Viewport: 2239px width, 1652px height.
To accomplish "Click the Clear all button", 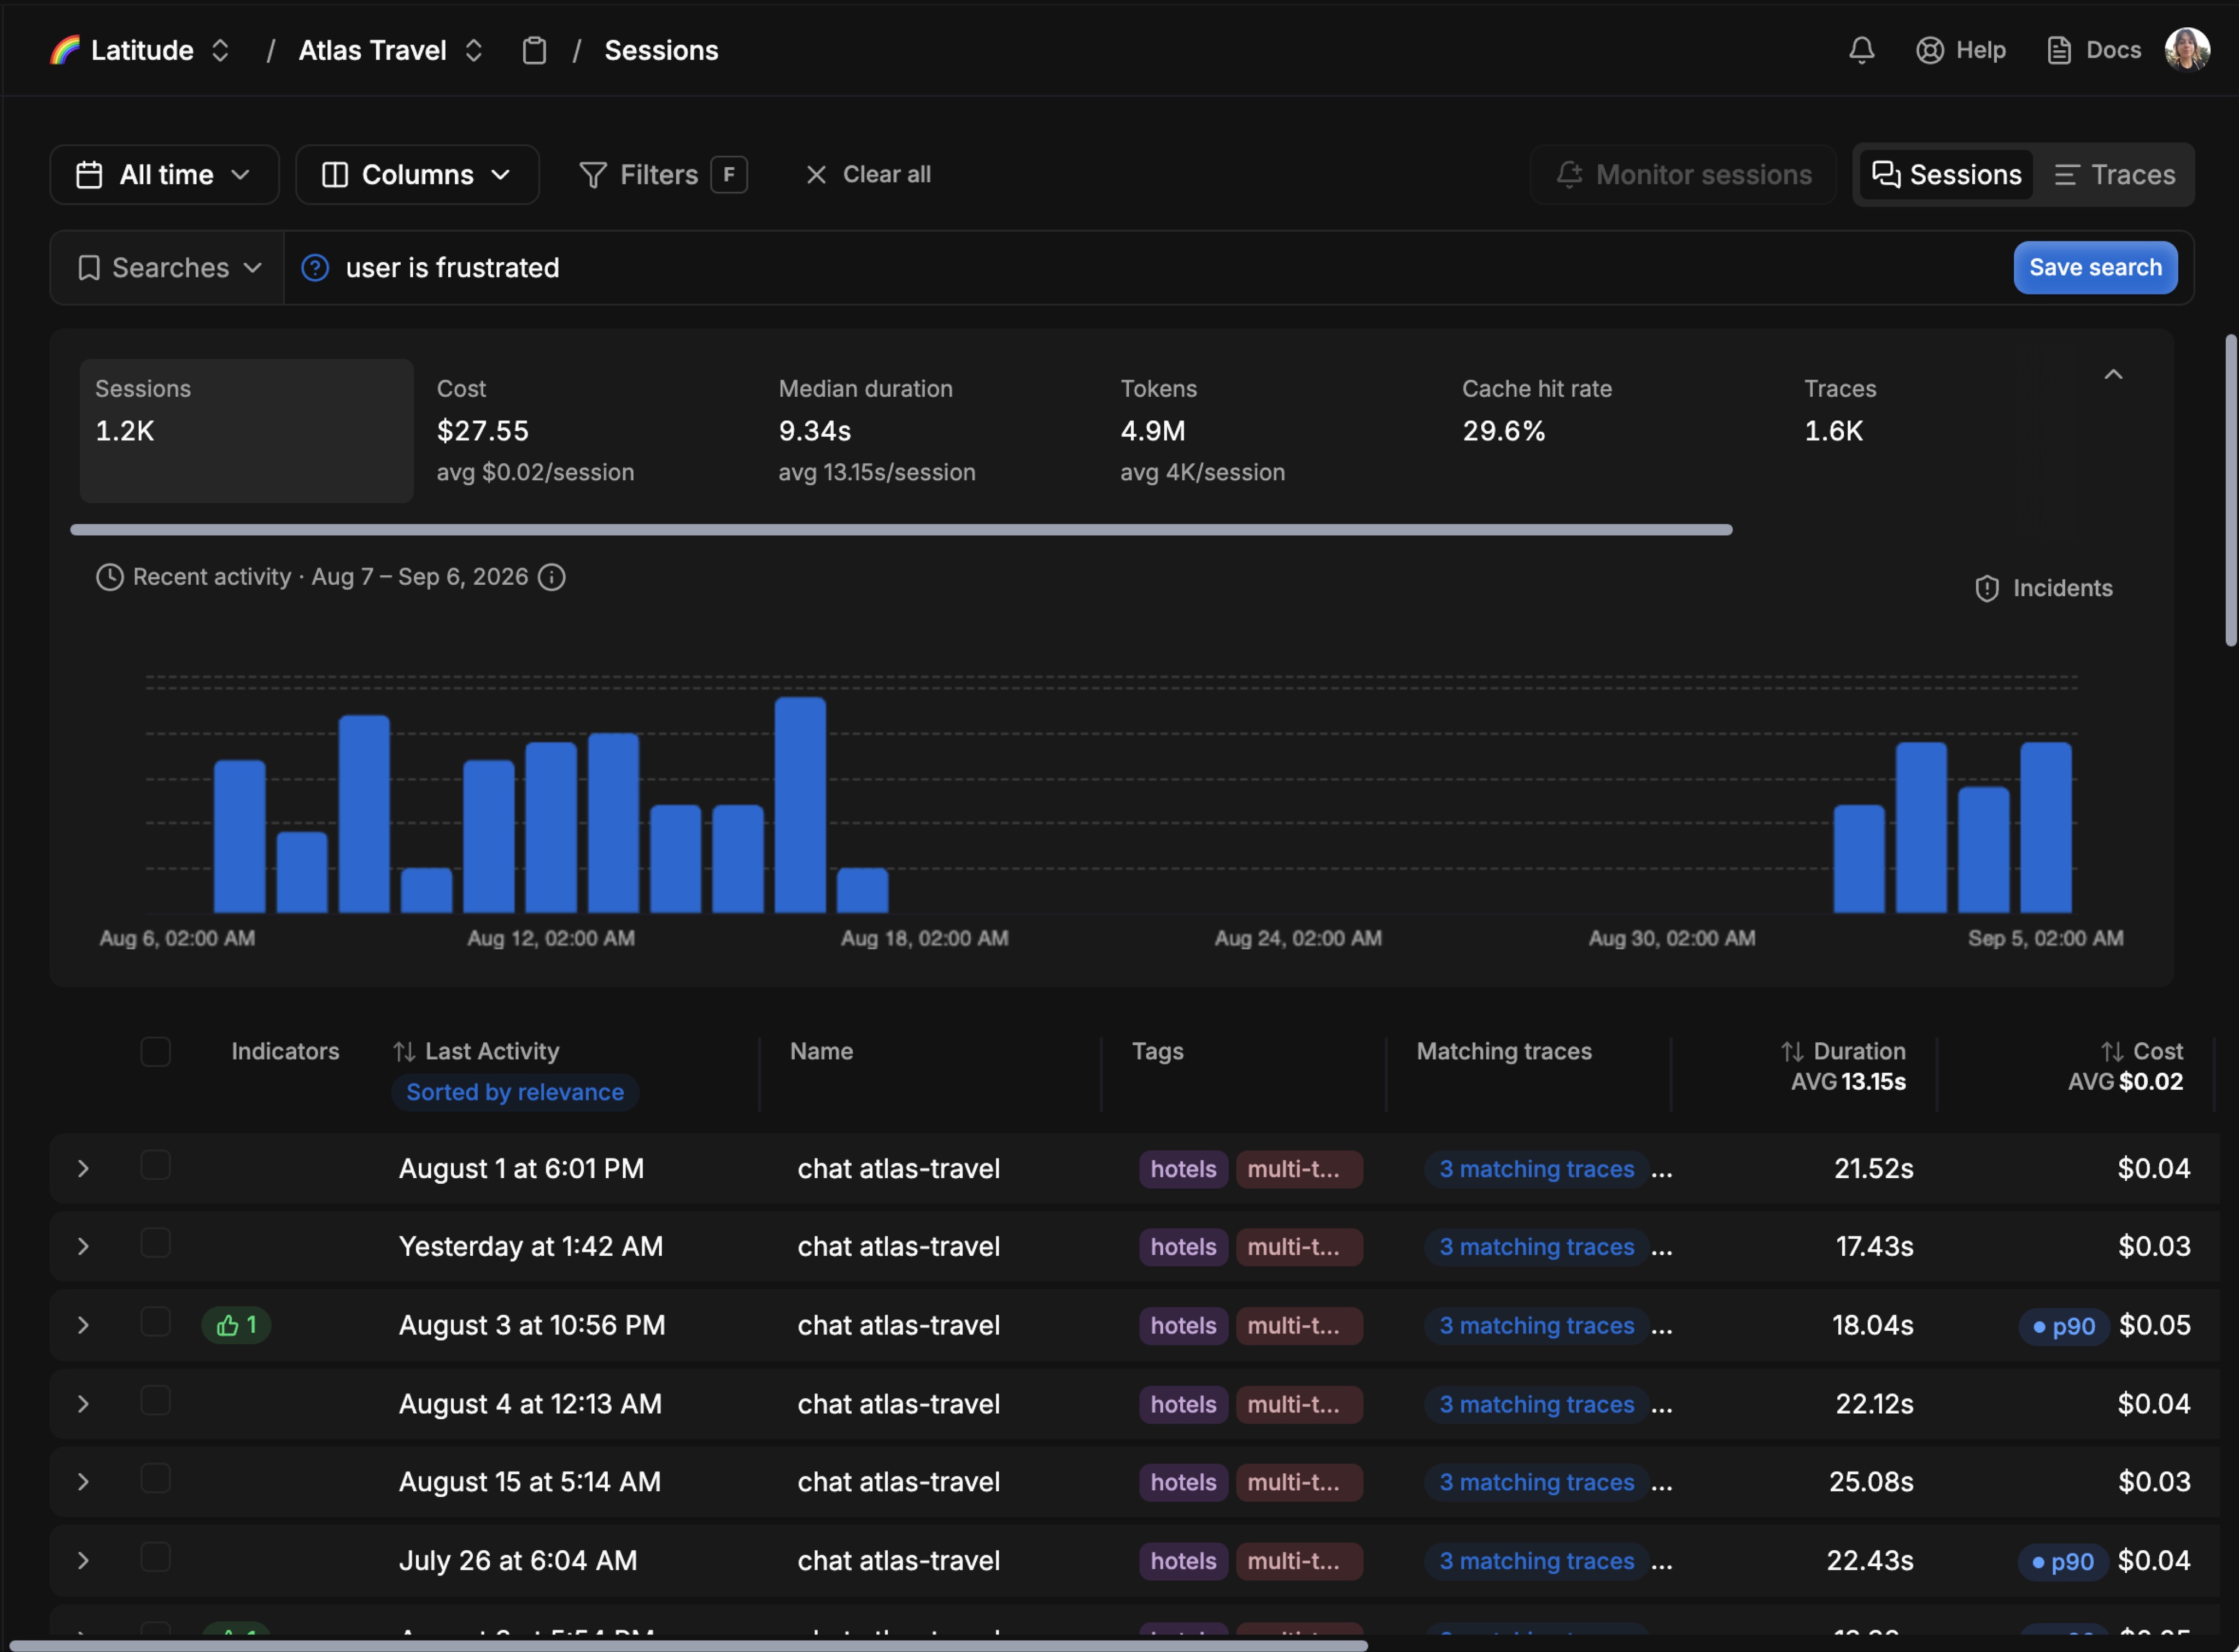I will (867, 175).
